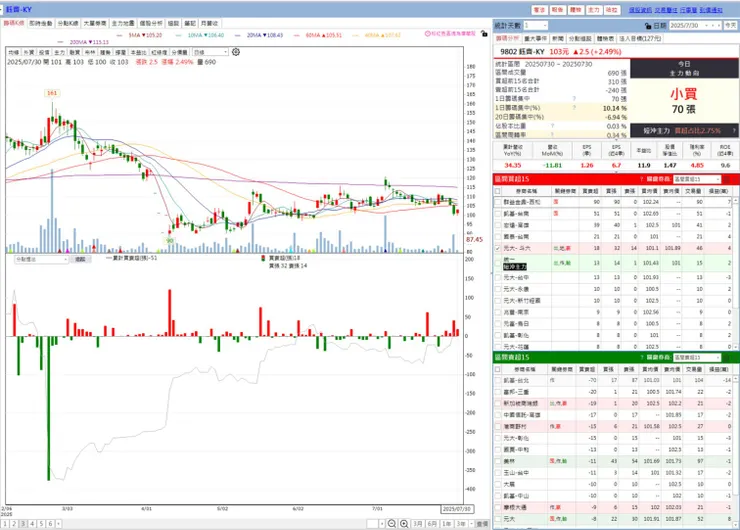Toggle 投信 indicator on chart toolbar
Image resolution: width=740 pixels, height=530 pixels.
[x=44, y=52]
